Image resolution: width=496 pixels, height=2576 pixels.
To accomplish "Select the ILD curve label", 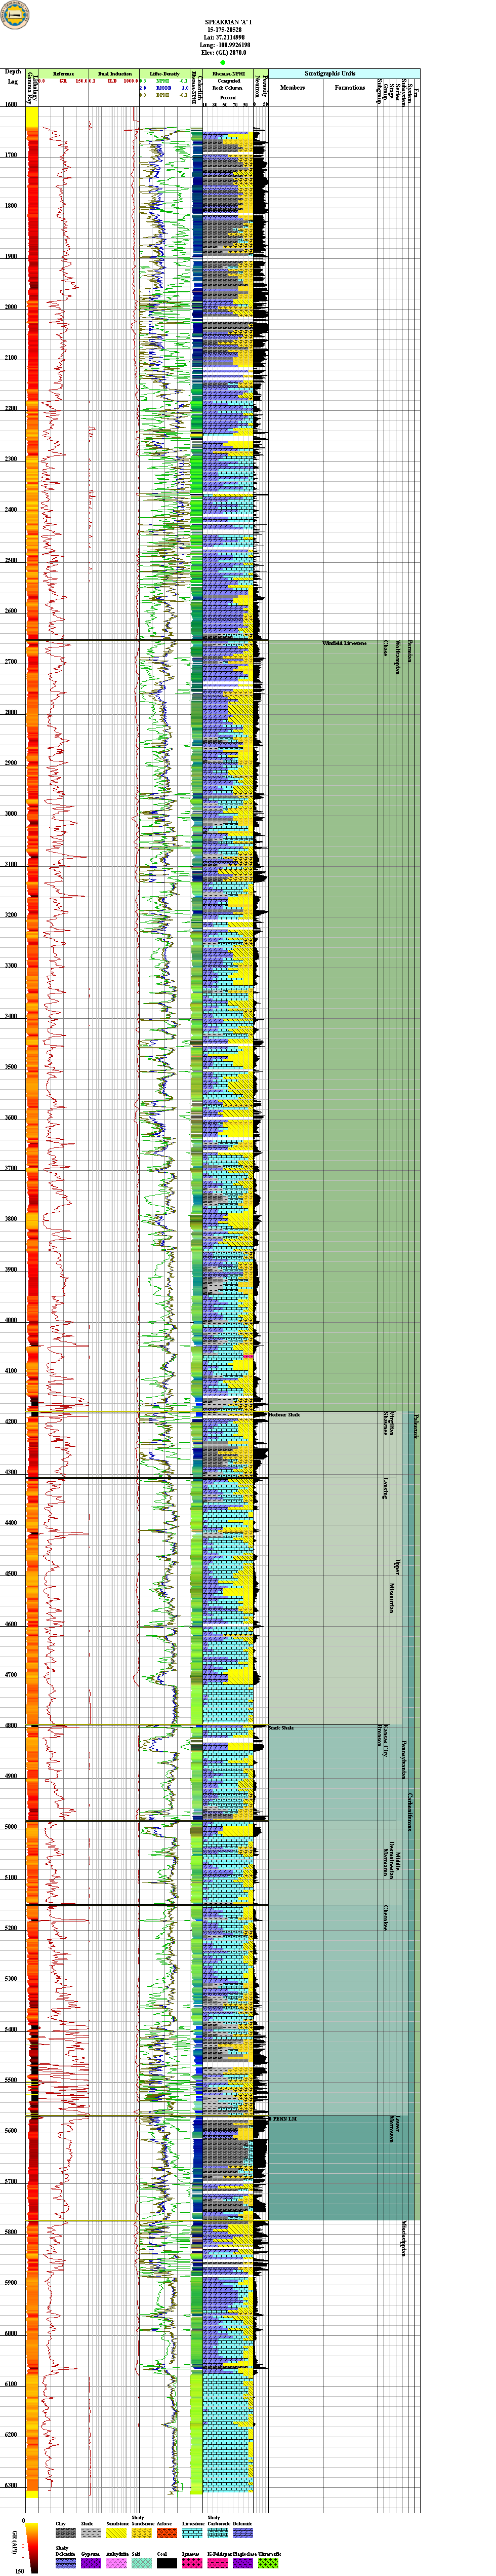I will pos(113,81).
